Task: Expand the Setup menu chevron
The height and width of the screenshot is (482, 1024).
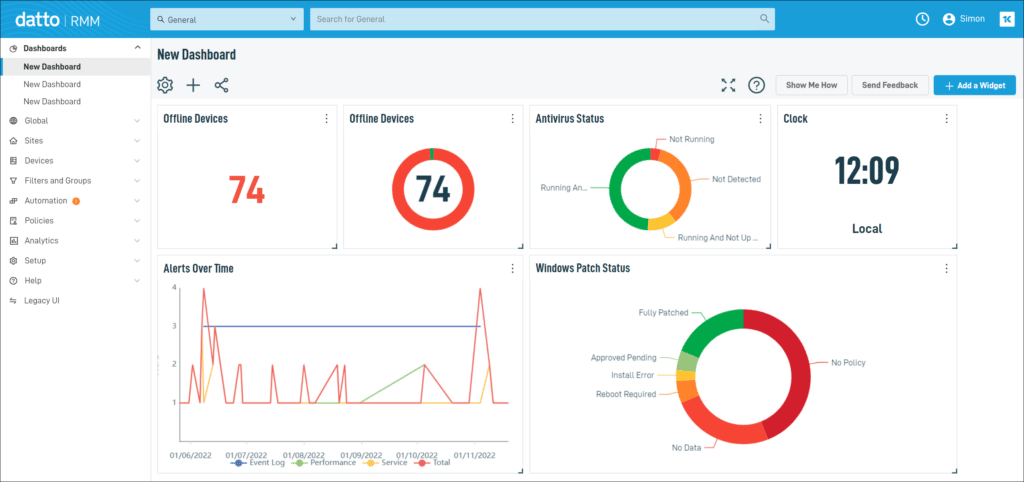Action: pos(137,261)
